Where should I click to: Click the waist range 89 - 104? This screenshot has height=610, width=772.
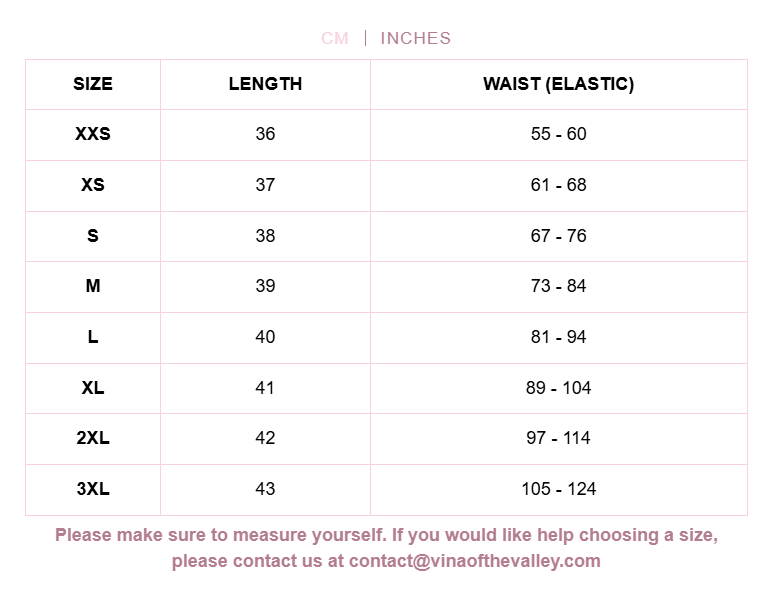[559, 388]
